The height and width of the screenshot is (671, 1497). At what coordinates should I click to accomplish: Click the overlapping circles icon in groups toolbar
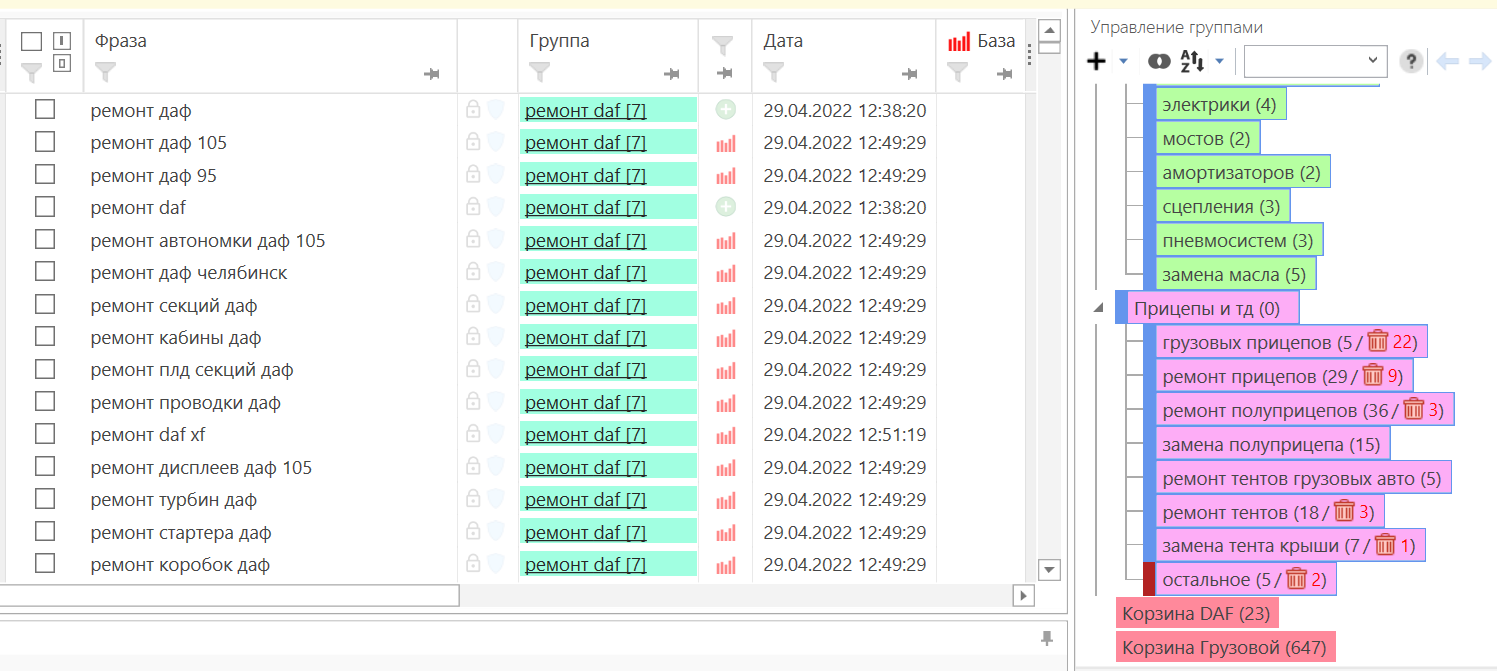[x=1159, y=61]
